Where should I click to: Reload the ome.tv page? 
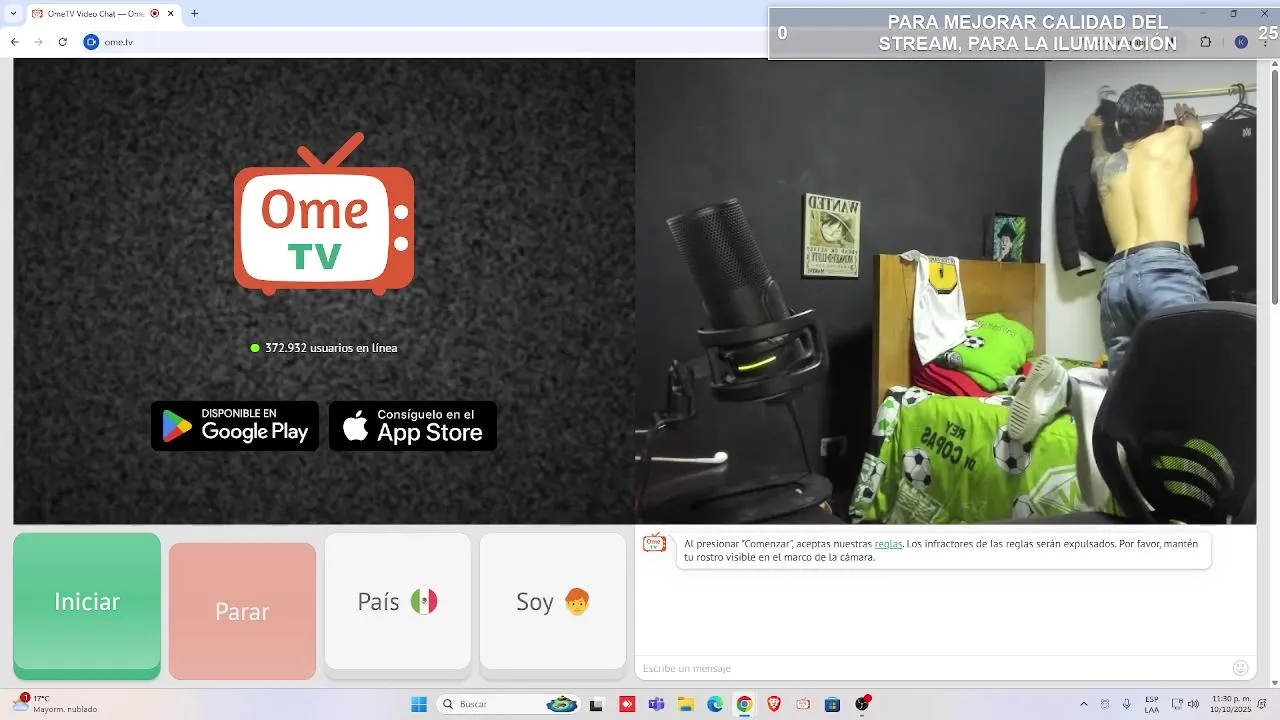63,42
